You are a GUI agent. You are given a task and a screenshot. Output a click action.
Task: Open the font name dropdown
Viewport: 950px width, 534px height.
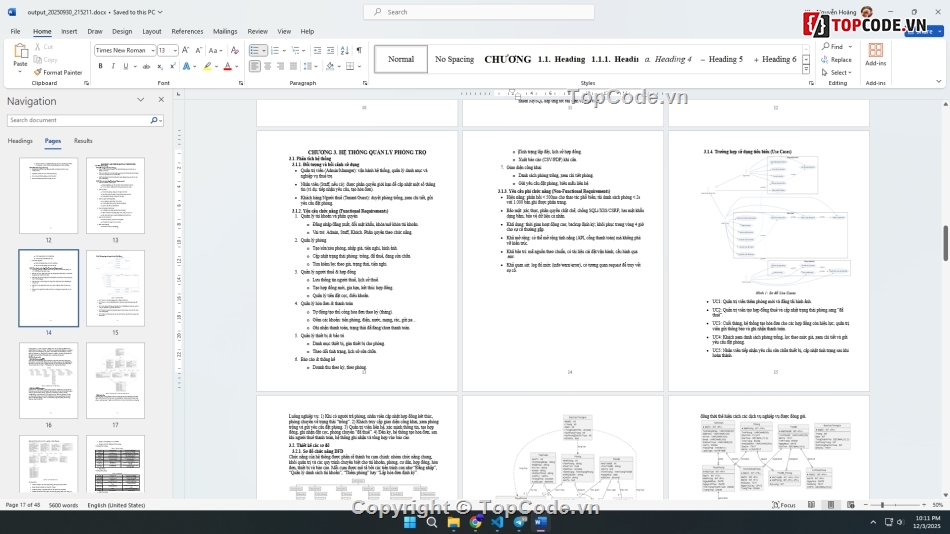pyautogui.click(x=153, y=49)
